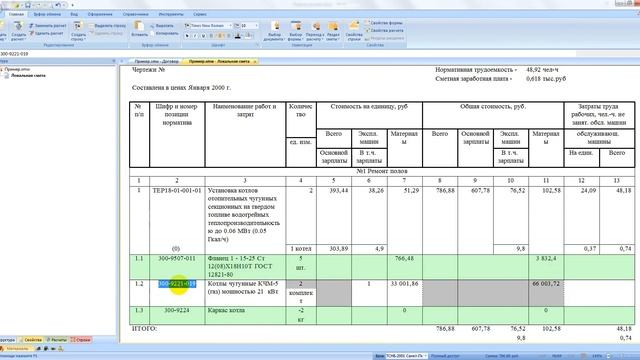This screenshot has width=640, height=360.
Task: Click the Материалы bottom toolbar button
Action: [x=16, y=349]
